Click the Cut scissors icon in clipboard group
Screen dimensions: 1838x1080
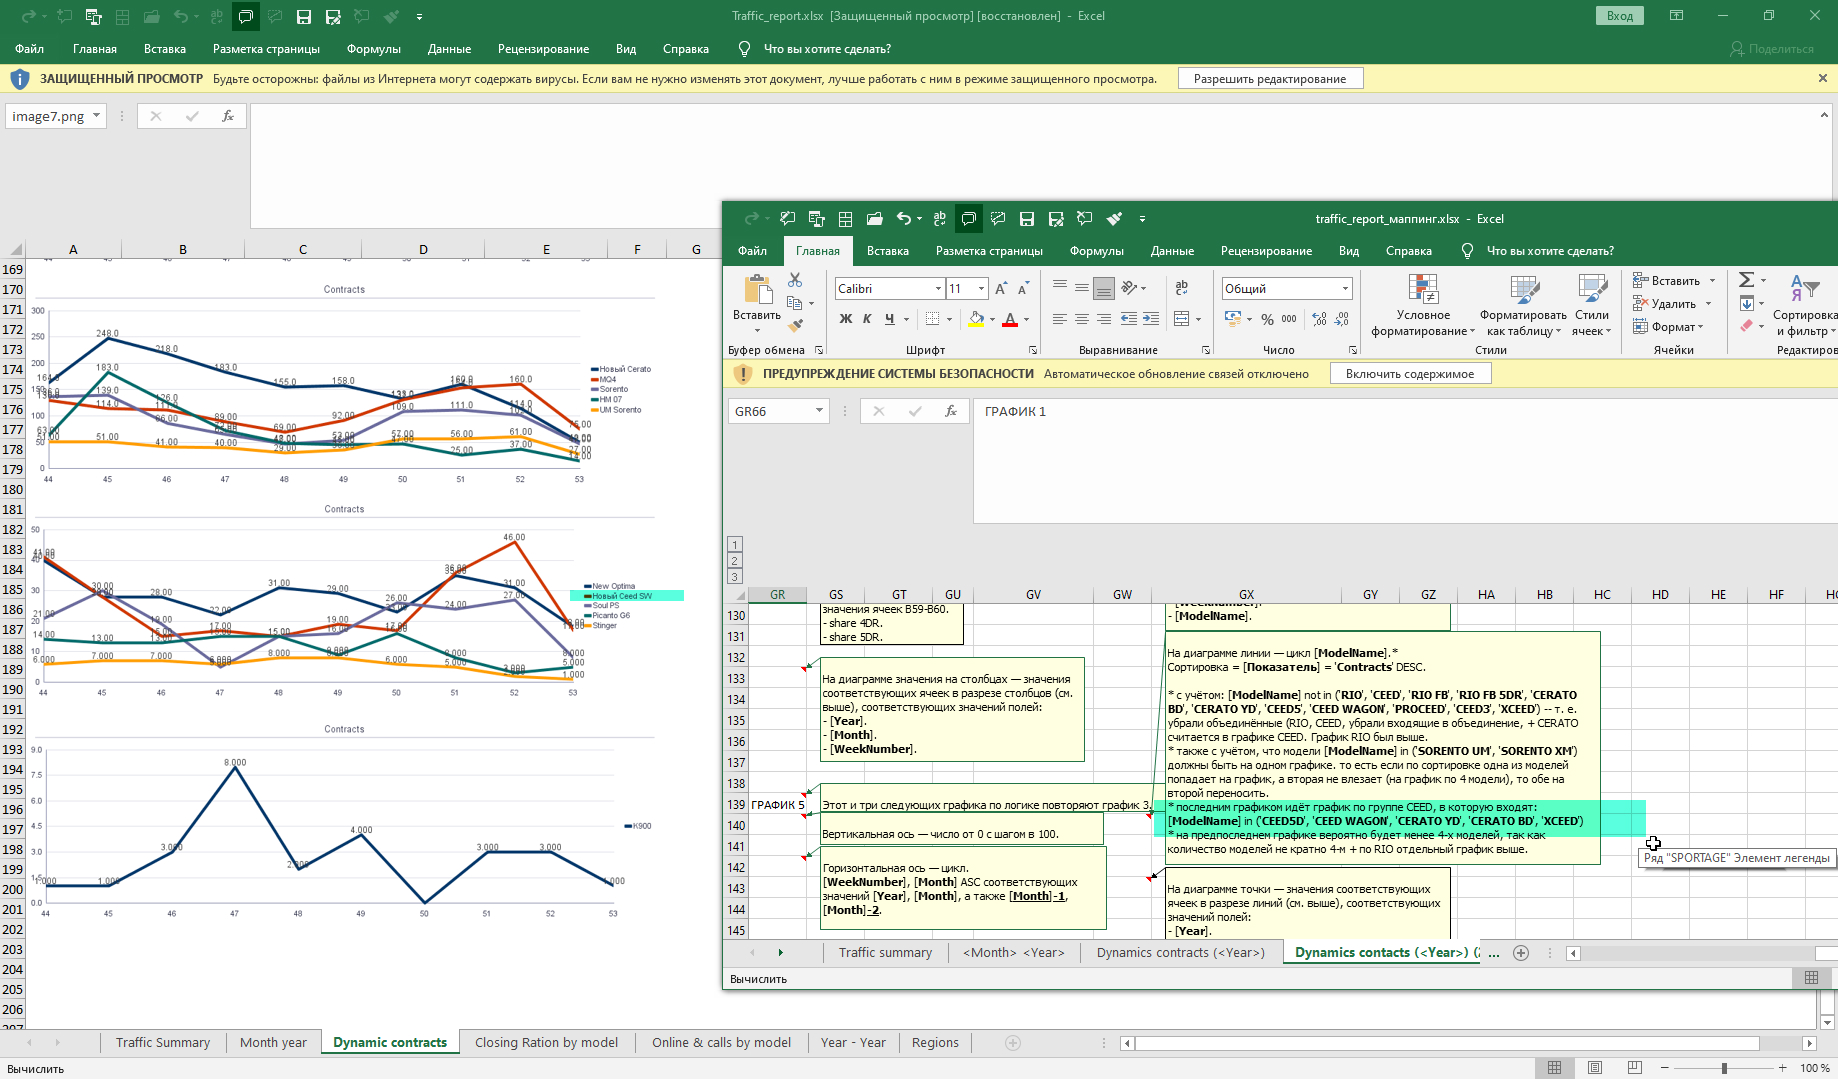click(x=795, y=280)
